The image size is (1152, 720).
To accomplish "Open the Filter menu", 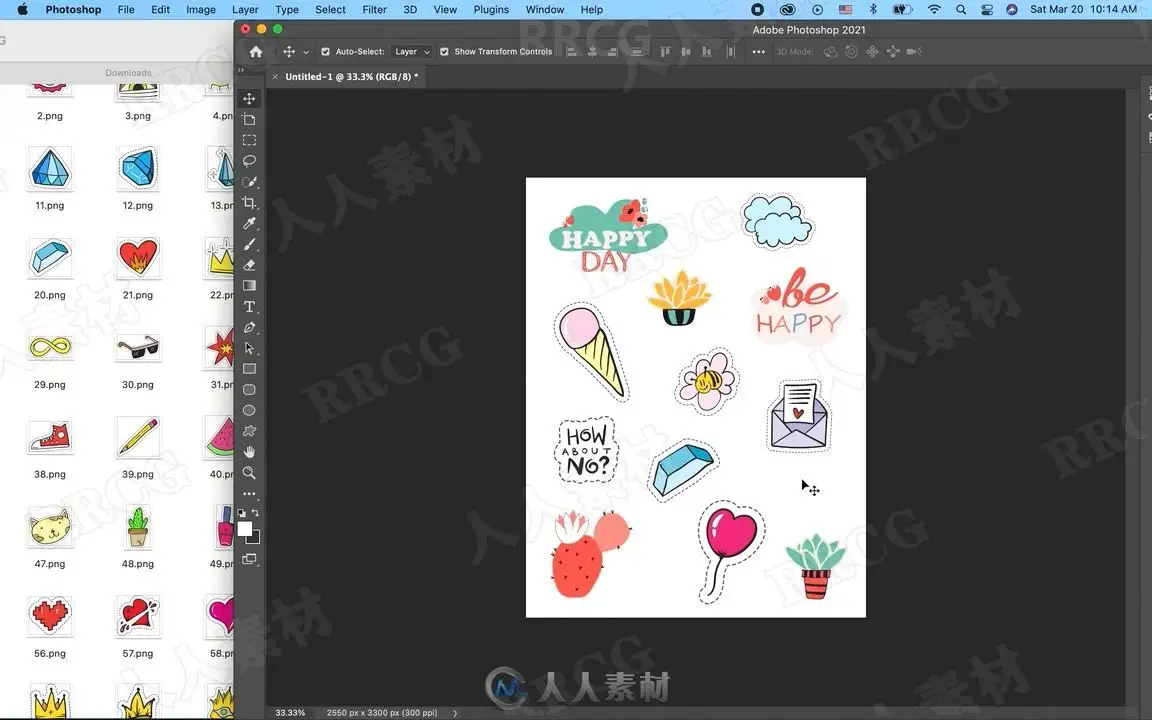I will pos(374,10).
